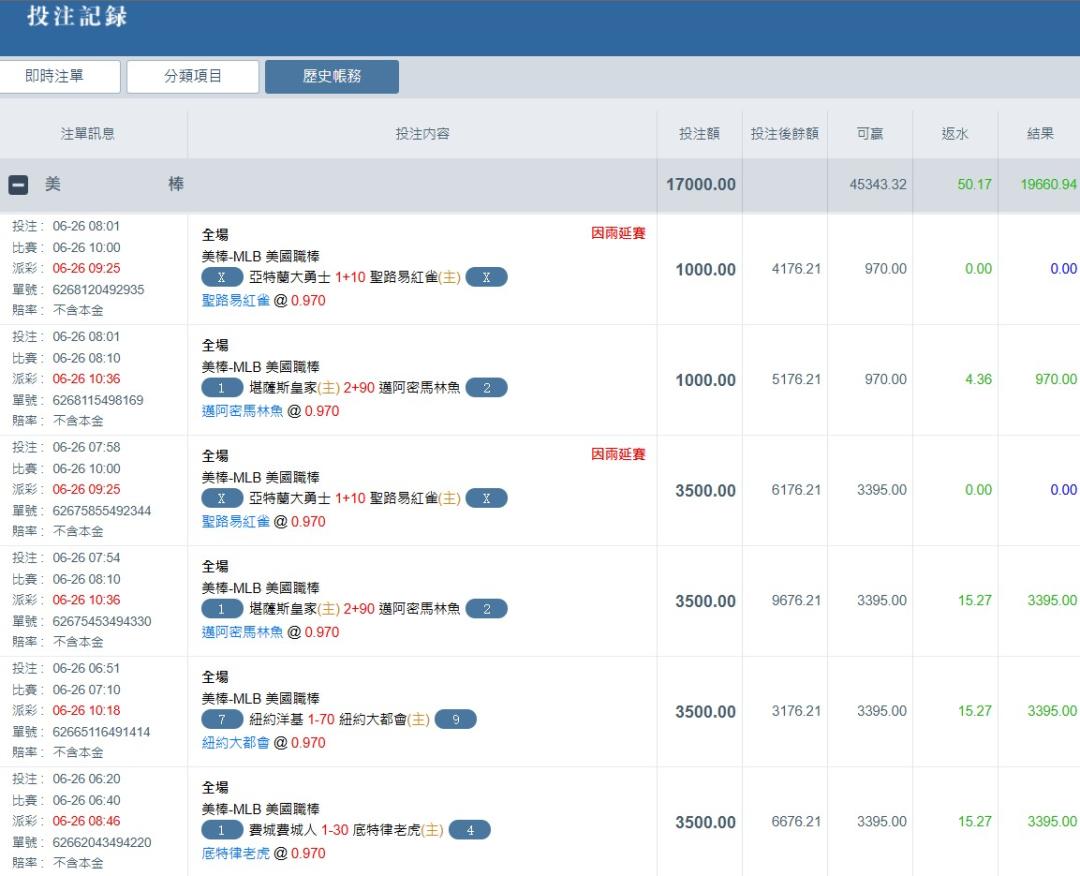
Task: Click the 注單訊息 column header
Action: click(88, 134)
